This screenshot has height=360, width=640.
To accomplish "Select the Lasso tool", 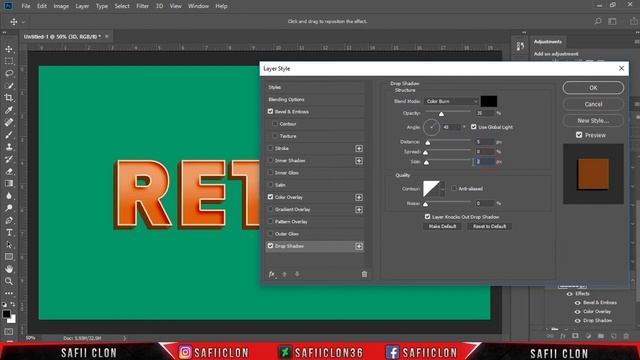I will pos(9,73).
